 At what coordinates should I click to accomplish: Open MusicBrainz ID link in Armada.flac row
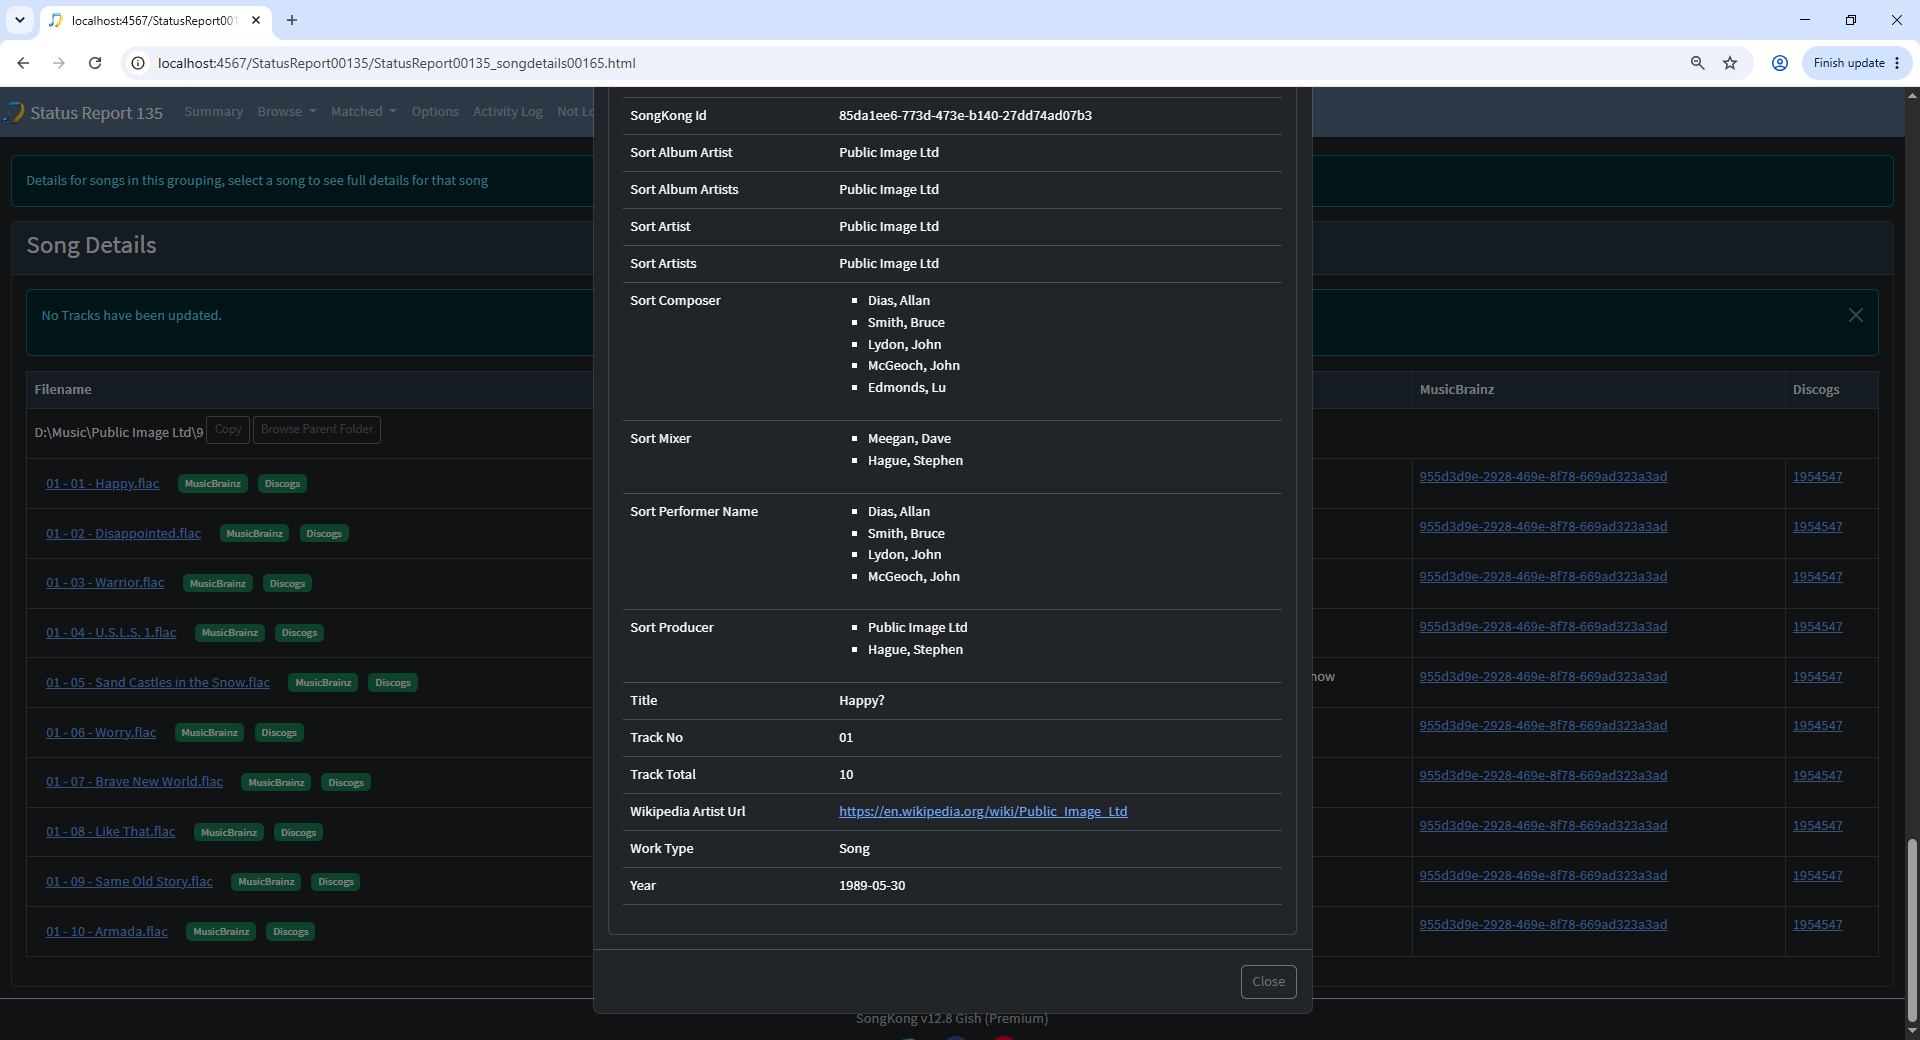(1543, 925)
